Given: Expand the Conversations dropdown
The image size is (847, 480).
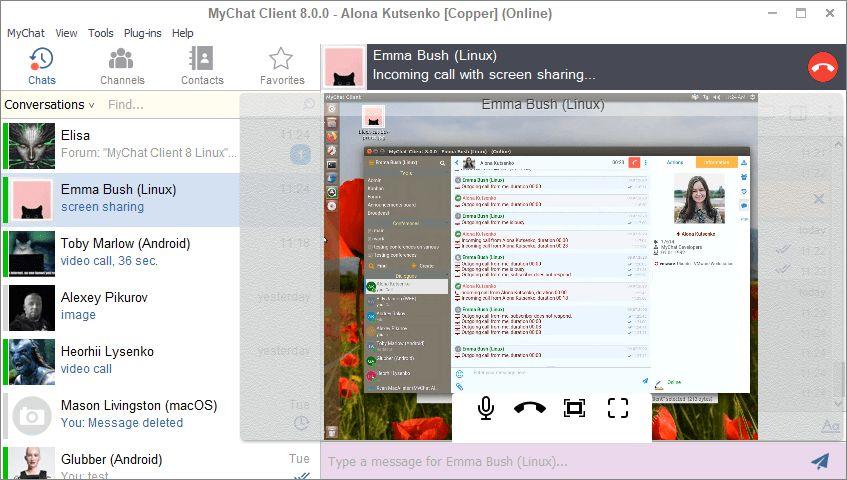Looking at the screenshot, I should tap(49, 105).
